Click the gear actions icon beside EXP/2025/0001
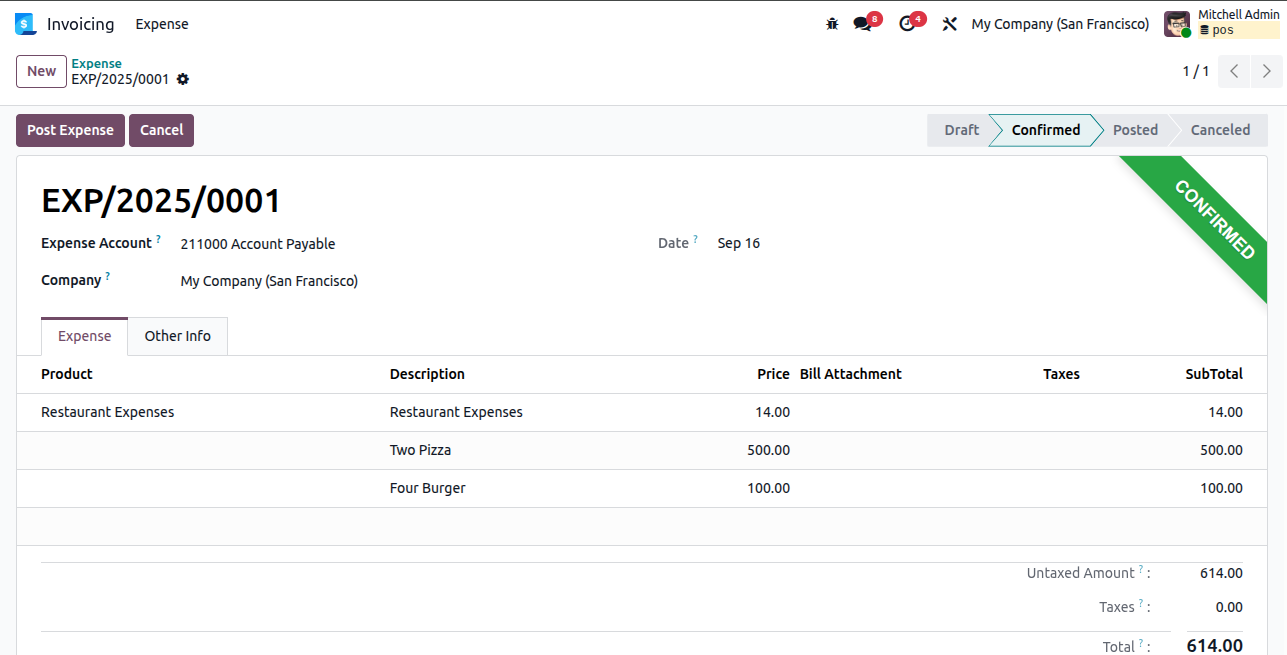The width and height of the screenshot is (1287, 655). pyautogui.click(x=183, y=79)
